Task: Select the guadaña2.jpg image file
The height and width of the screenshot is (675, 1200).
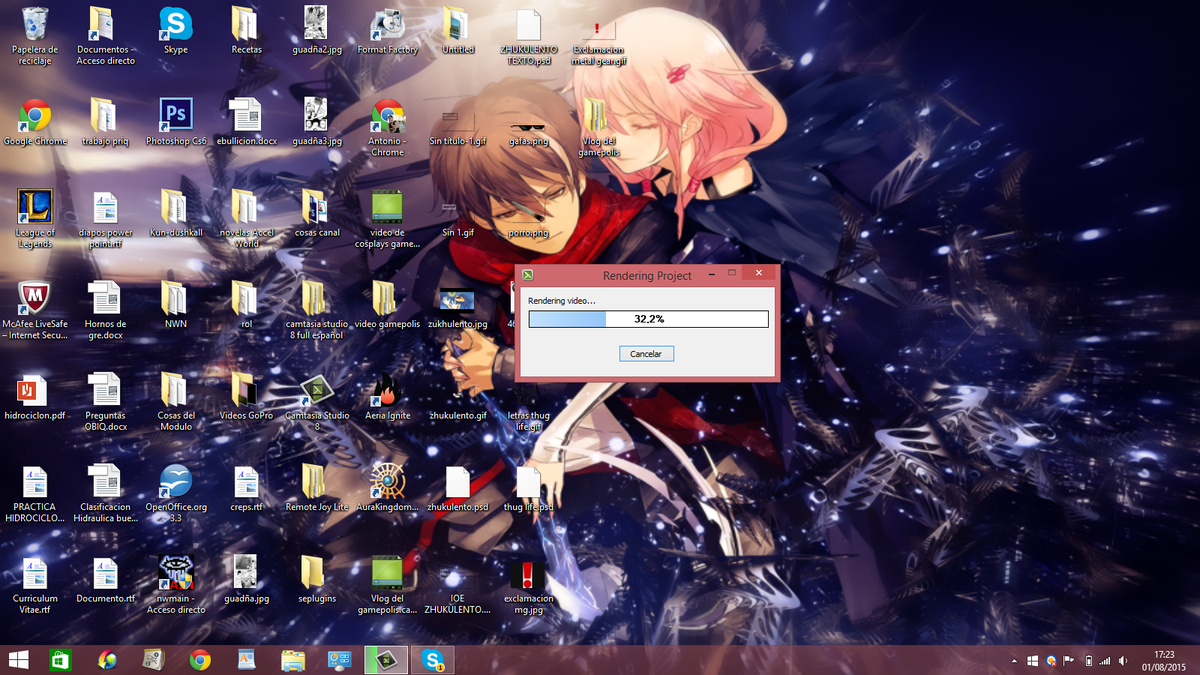Action: click(317, 29)
